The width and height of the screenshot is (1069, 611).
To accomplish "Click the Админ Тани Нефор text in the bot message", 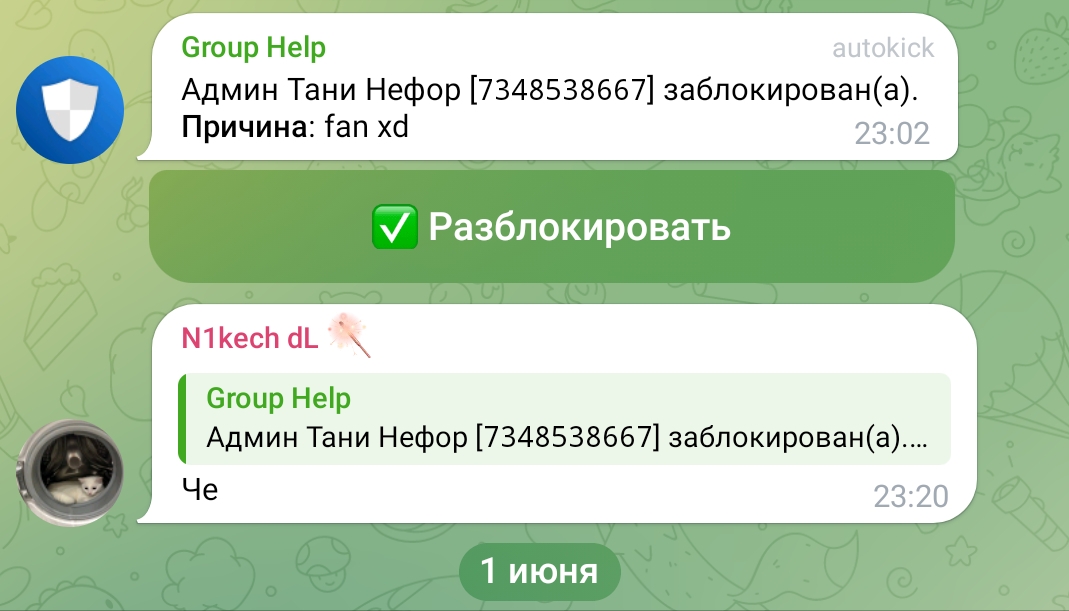I will [320, 89].
